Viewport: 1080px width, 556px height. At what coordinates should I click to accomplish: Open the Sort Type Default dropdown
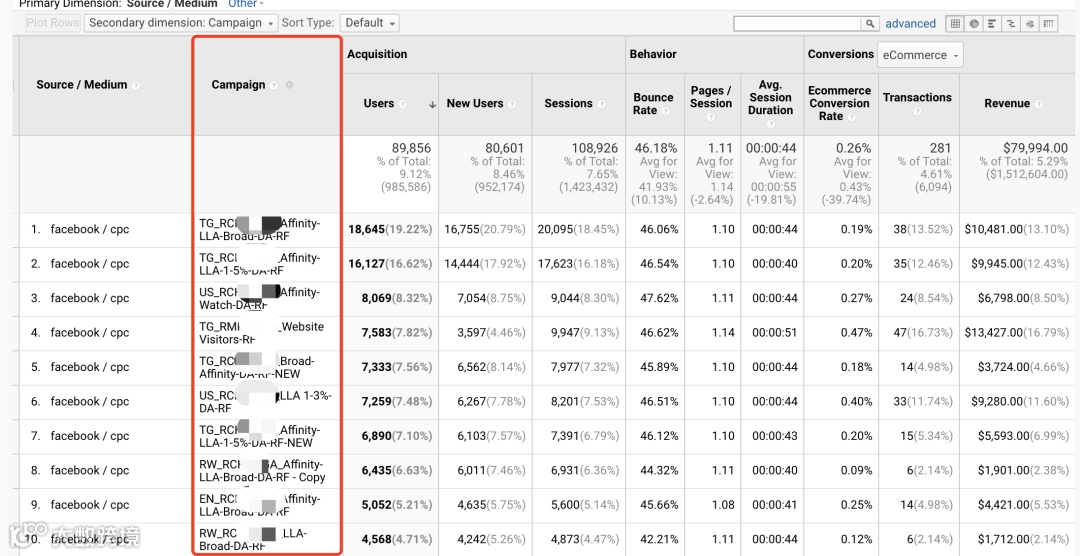click(370, 23)
